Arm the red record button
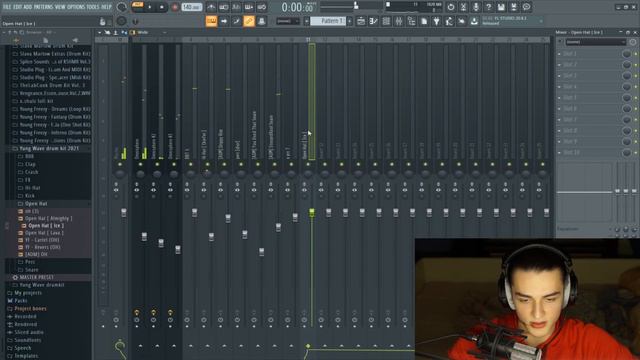Screen dimensions: 640x360 click(x=175, y=7)
